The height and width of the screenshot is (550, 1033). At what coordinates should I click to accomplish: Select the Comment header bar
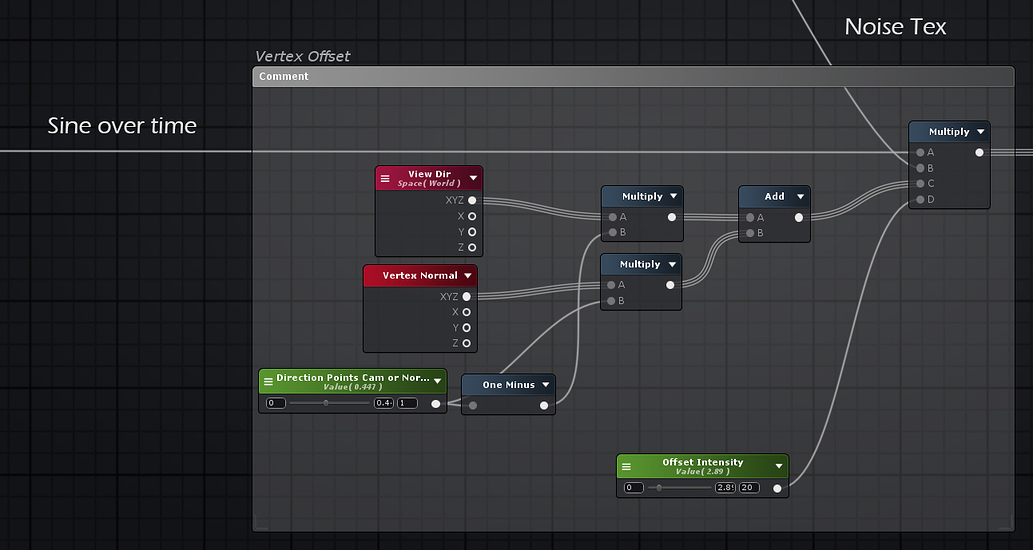tap(632, 76)
